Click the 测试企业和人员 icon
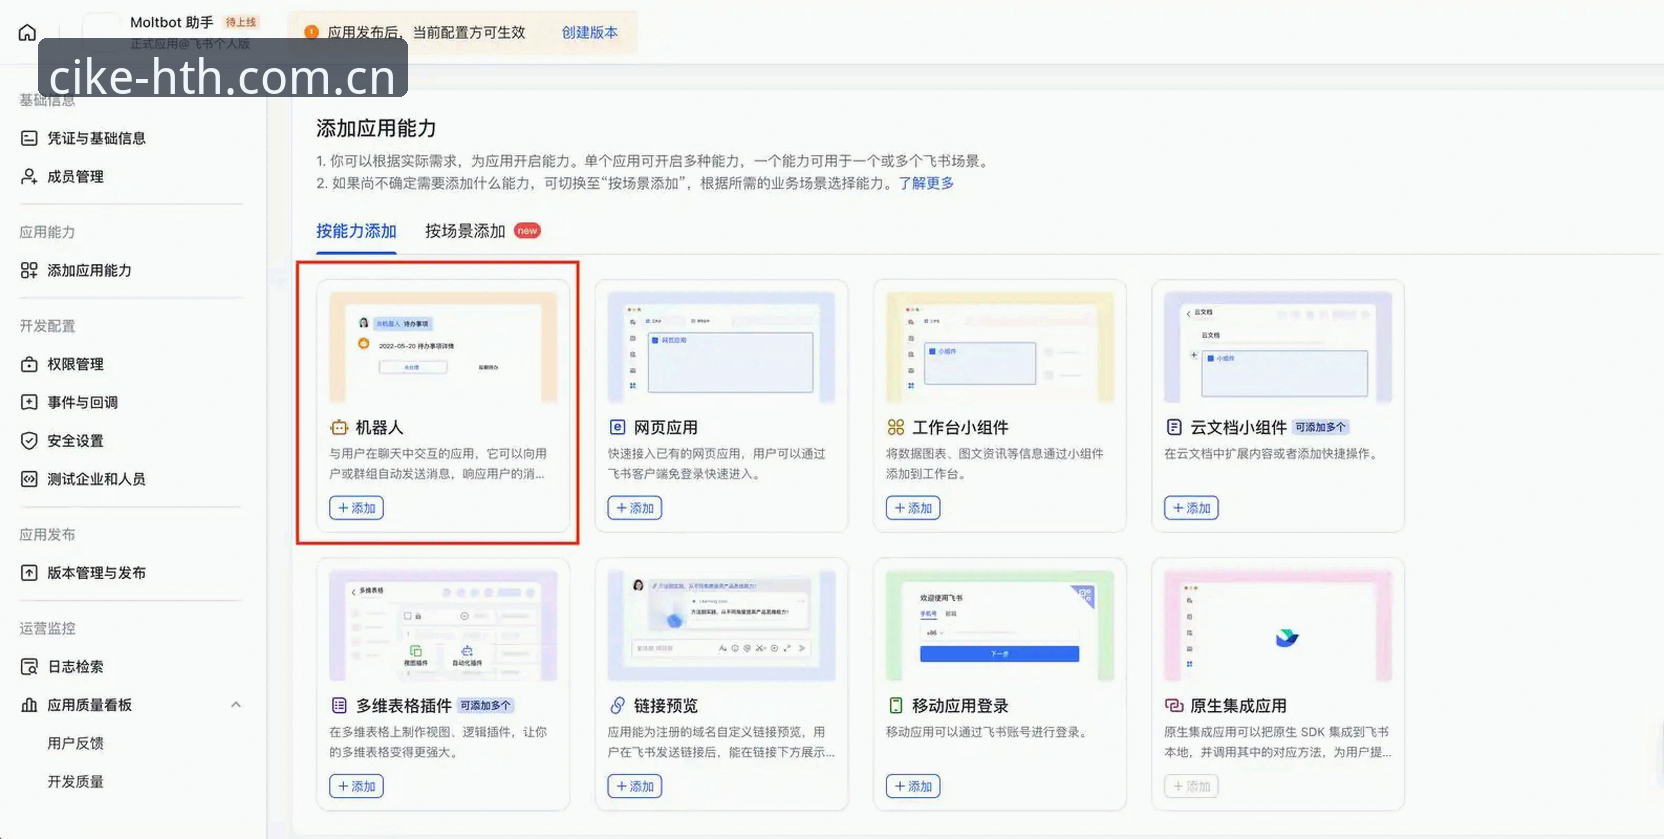Viewport: 1664px width, 839px height. pyautogui.click(x=29, y=479)
